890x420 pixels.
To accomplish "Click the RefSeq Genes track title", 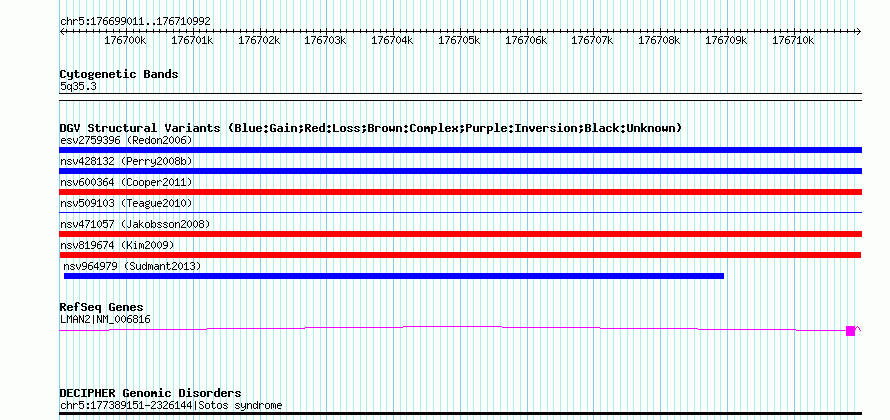I will 102,308.
